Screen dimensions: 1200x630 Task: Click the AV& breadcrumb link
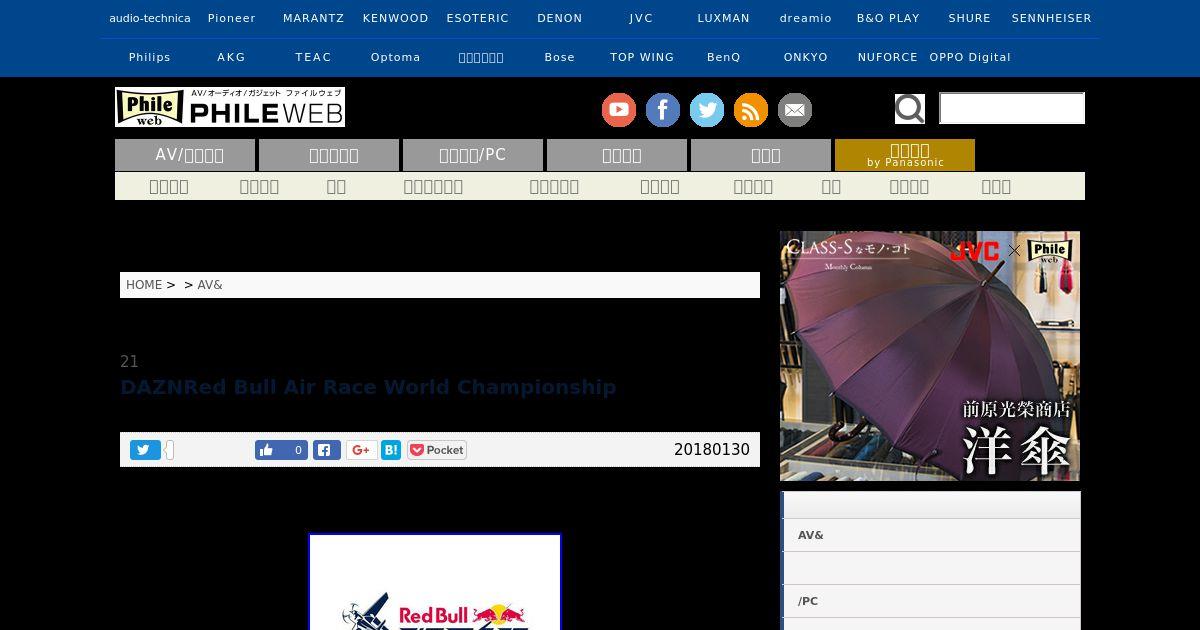[210, 285]
